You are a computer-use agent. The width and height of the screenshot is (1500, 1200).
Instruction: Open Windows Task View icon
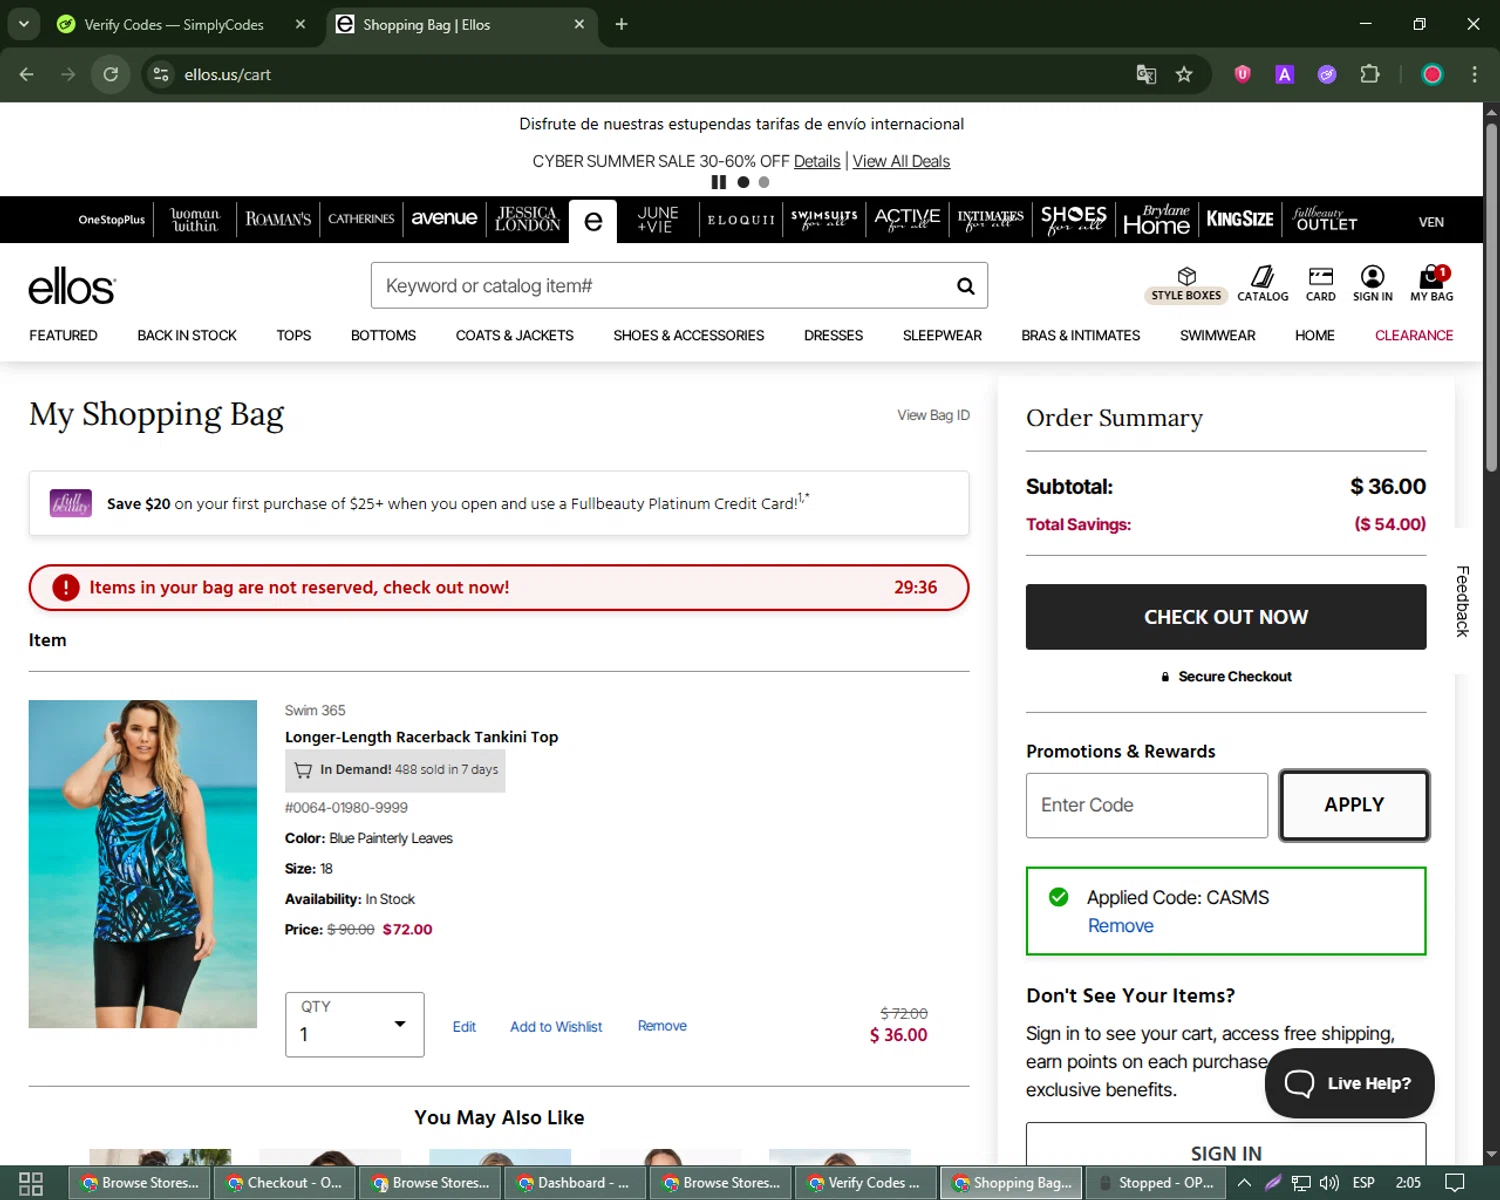click(x=31, y=1183)
